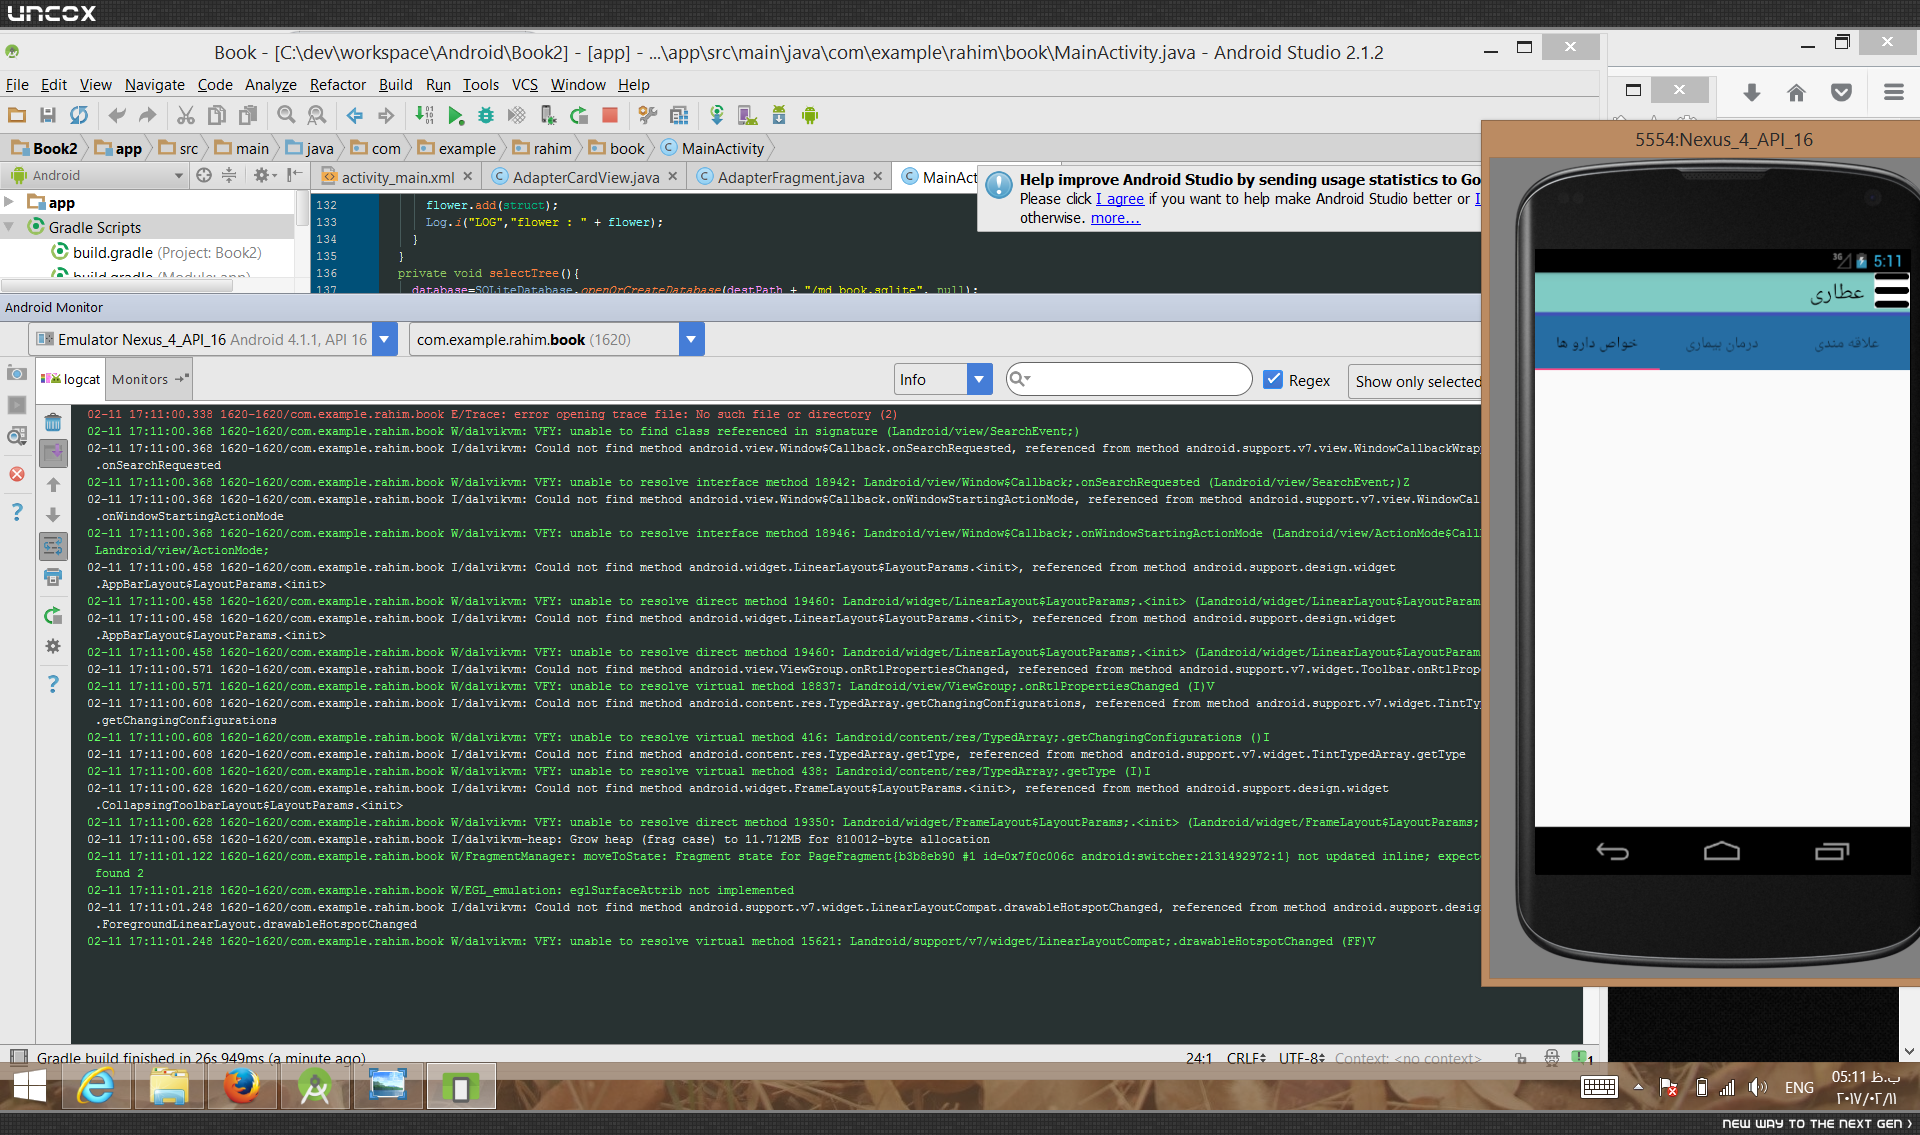Click the Cut scissors icon
This screenshot has width=1920, height=1135.
[186, 116]
